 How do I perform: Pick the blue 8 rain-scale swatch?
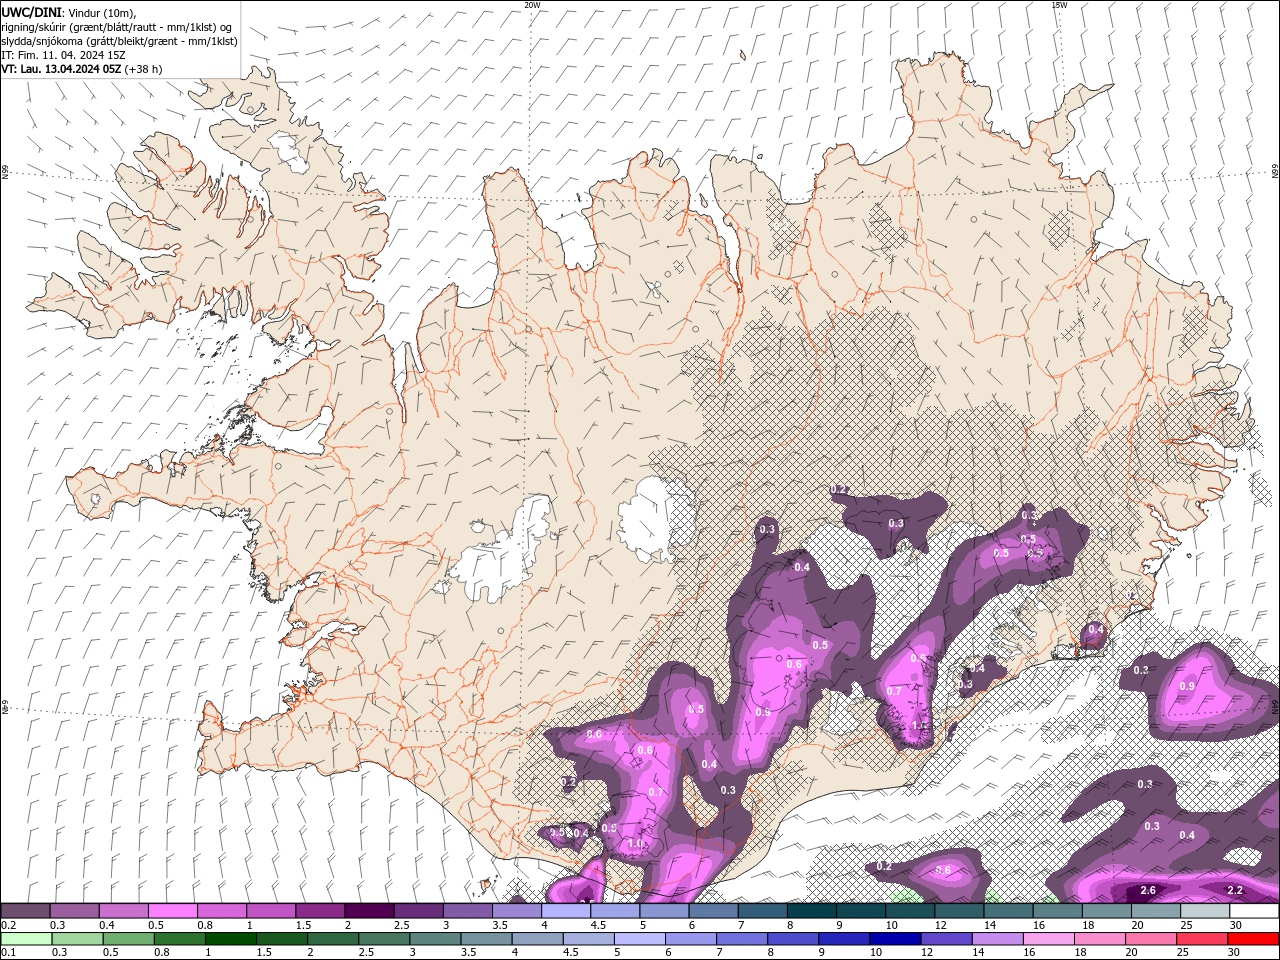click(x=792, y=939)
